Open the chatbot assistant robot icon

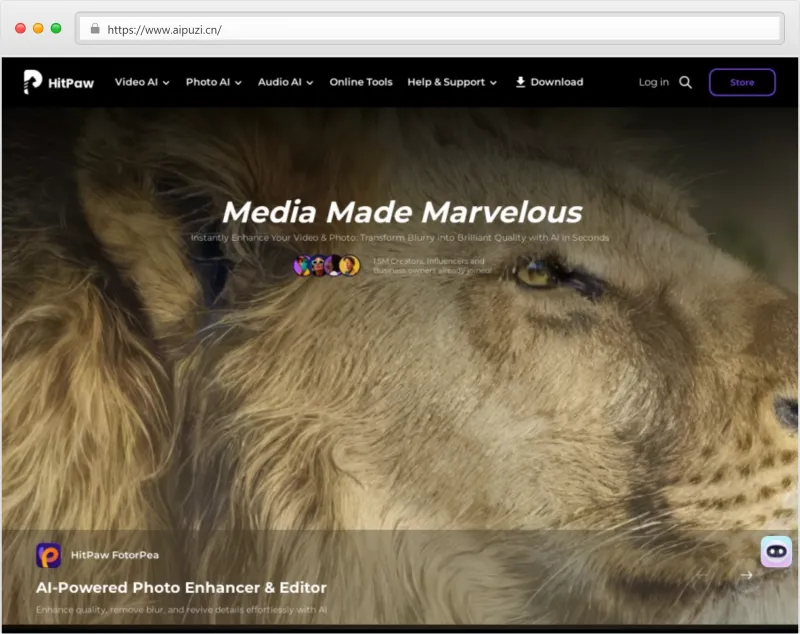tap(776, 552)
